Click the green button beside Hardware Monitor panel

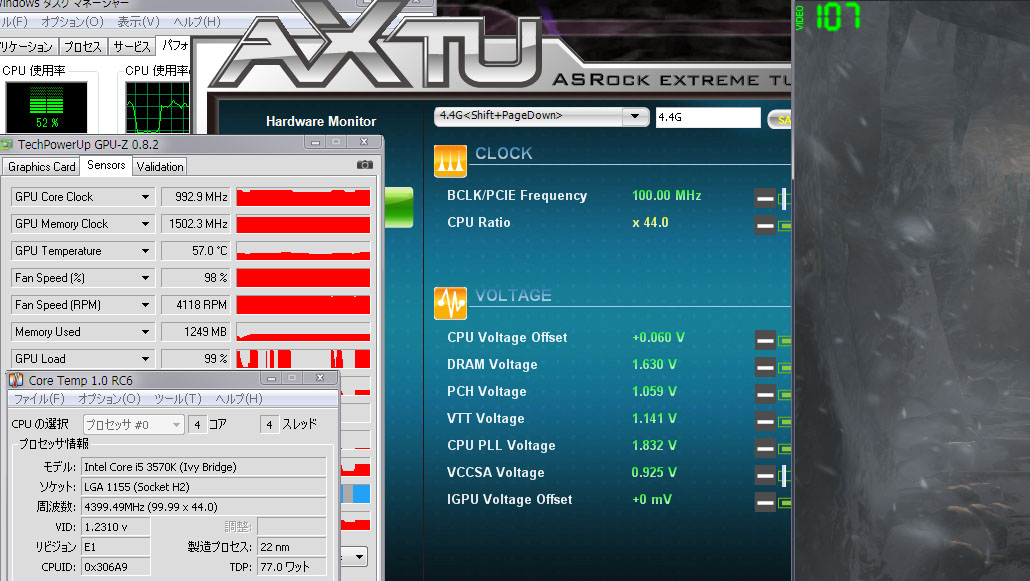pos(399,208)
